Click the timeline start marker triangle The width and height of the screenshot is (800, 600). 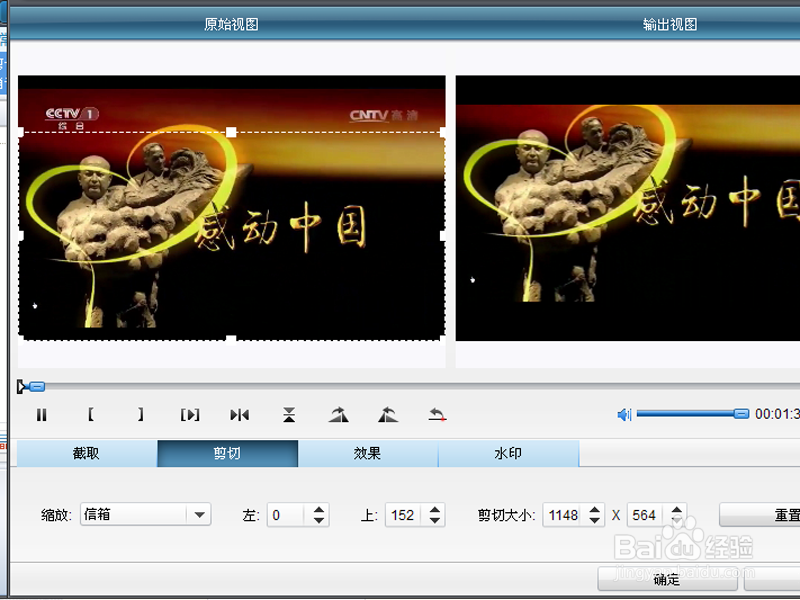21,387
